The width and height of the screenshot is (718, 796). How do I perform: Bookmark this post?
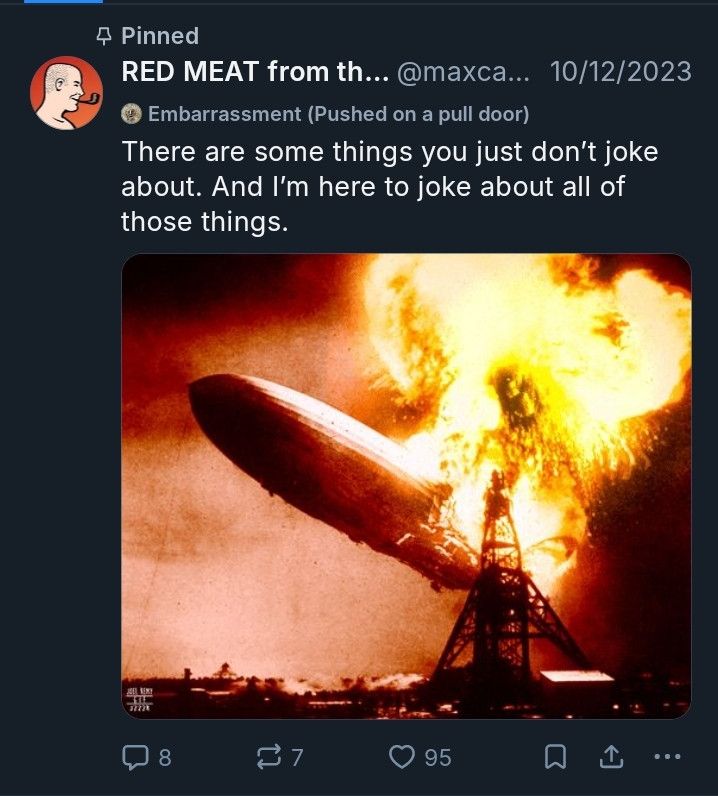(556, 758)
